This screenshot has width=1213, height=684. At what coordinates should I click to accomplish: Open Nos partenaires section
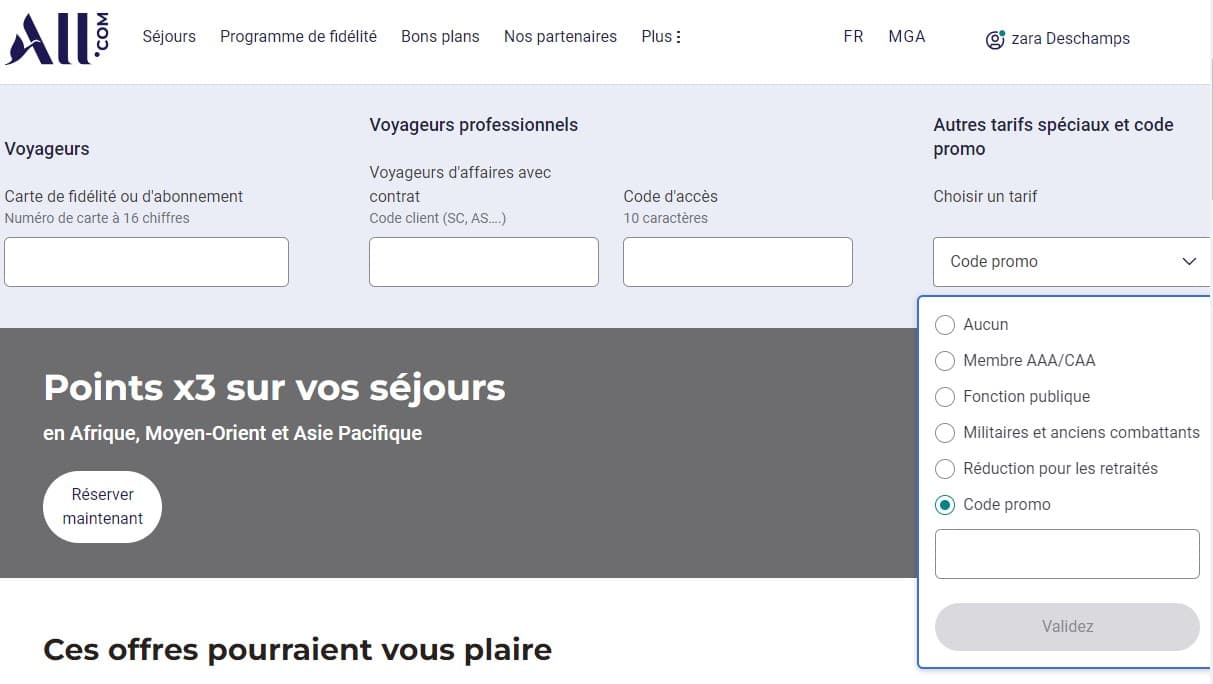[560, 36]
